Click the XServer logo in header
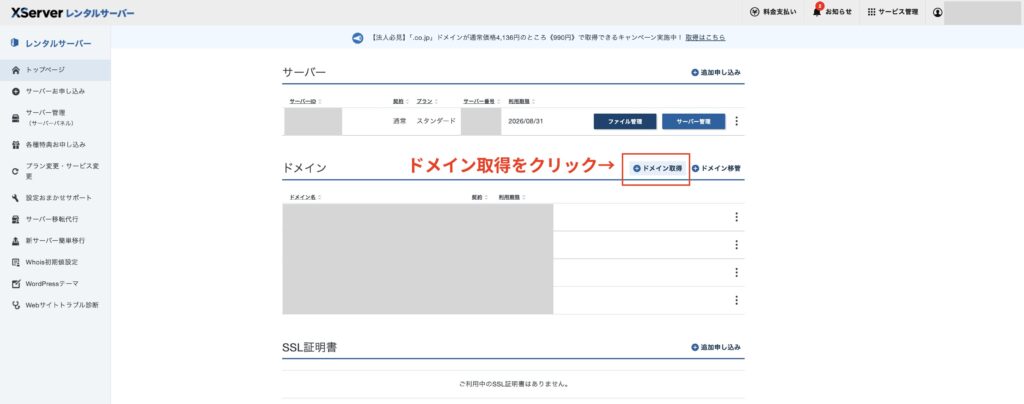 point(72,13)
